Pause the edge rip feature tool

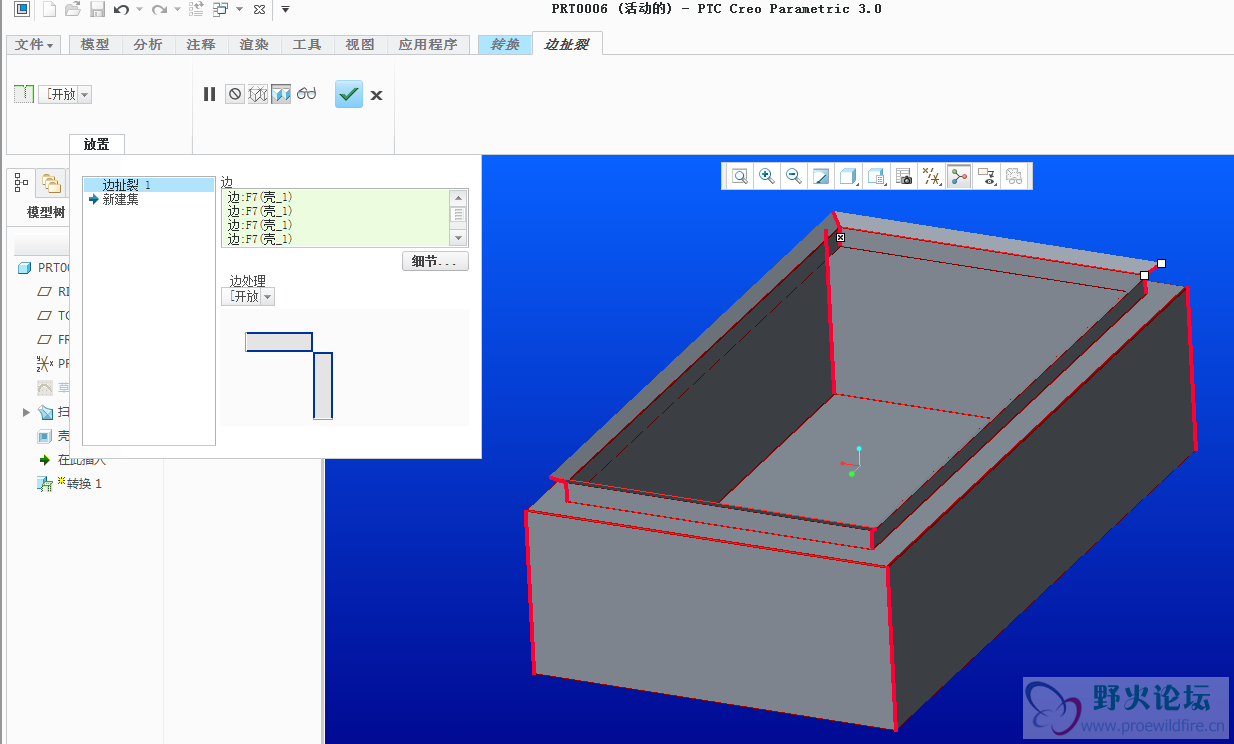tap(209, 94)
